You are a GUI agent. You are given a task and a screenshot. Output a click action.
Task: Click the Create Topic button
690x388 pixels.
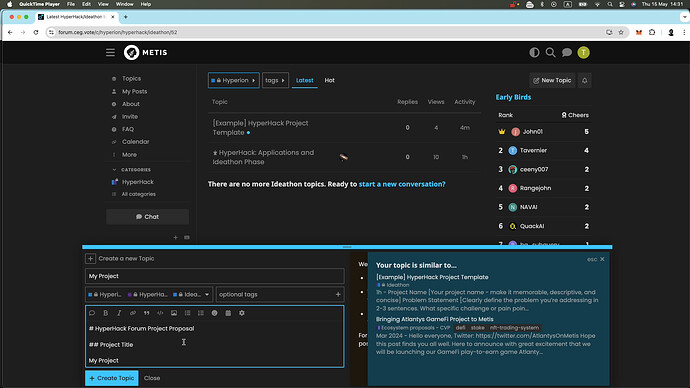click(112, 378)
